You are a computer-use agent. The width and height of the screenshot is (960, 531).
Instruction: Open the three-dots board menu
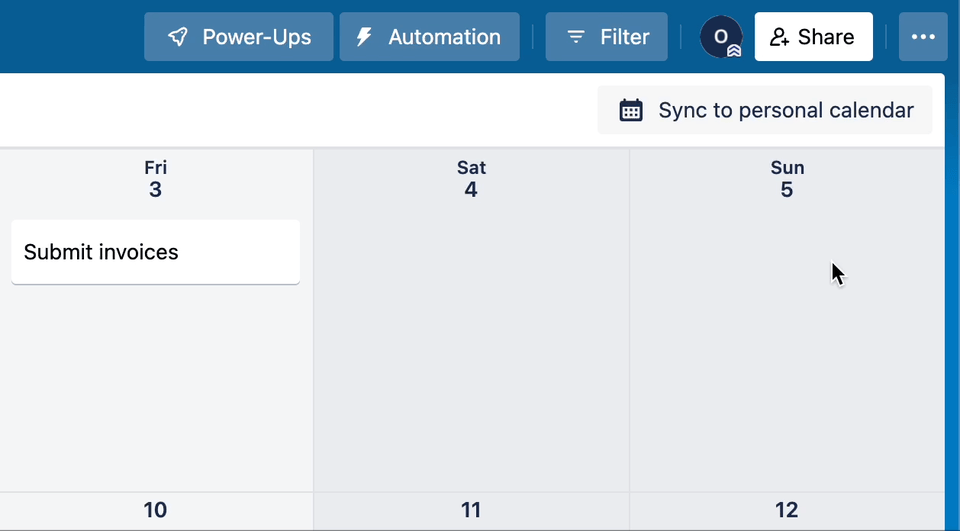923,37
